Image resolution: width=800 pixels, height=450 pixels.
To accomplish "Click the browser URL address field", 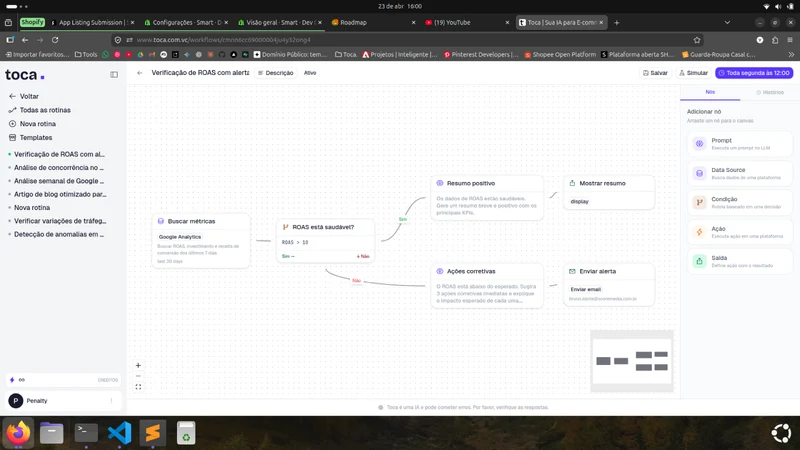I will 408,40.
